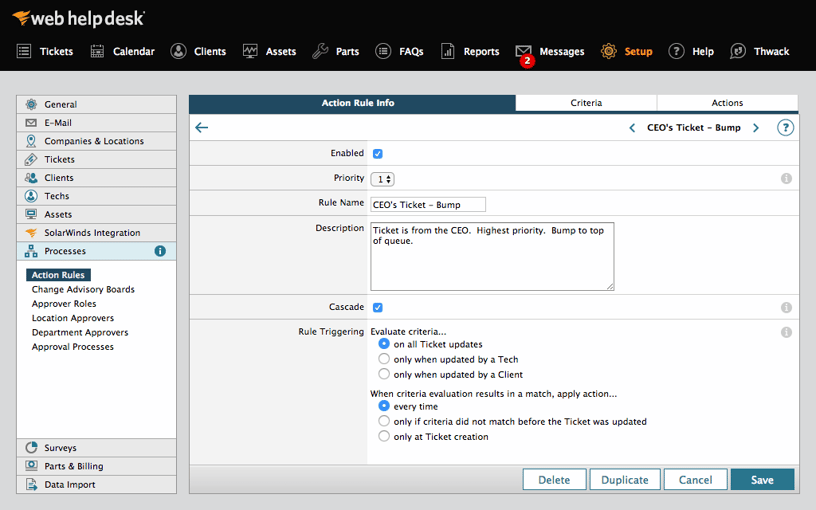Collapse the Processes section in sidebar
This screenshot has width=816, height=510.
click(x=96, y=251)
